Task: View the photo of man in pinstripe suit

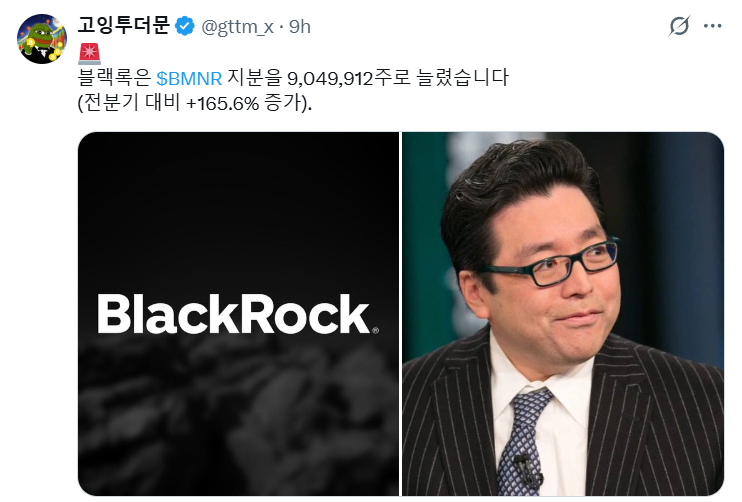Action: click(x=563, y=314)
